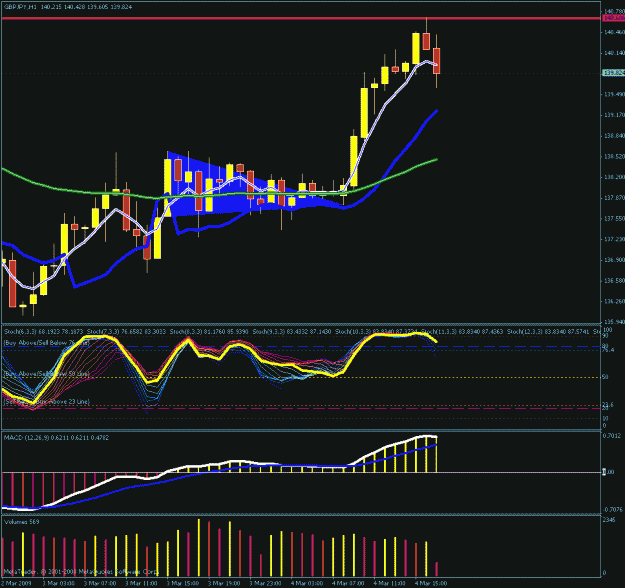This screenshot has height=588, width=625.
Task: Click the green current price tag 139.824
Action: [x=614, y=73]
